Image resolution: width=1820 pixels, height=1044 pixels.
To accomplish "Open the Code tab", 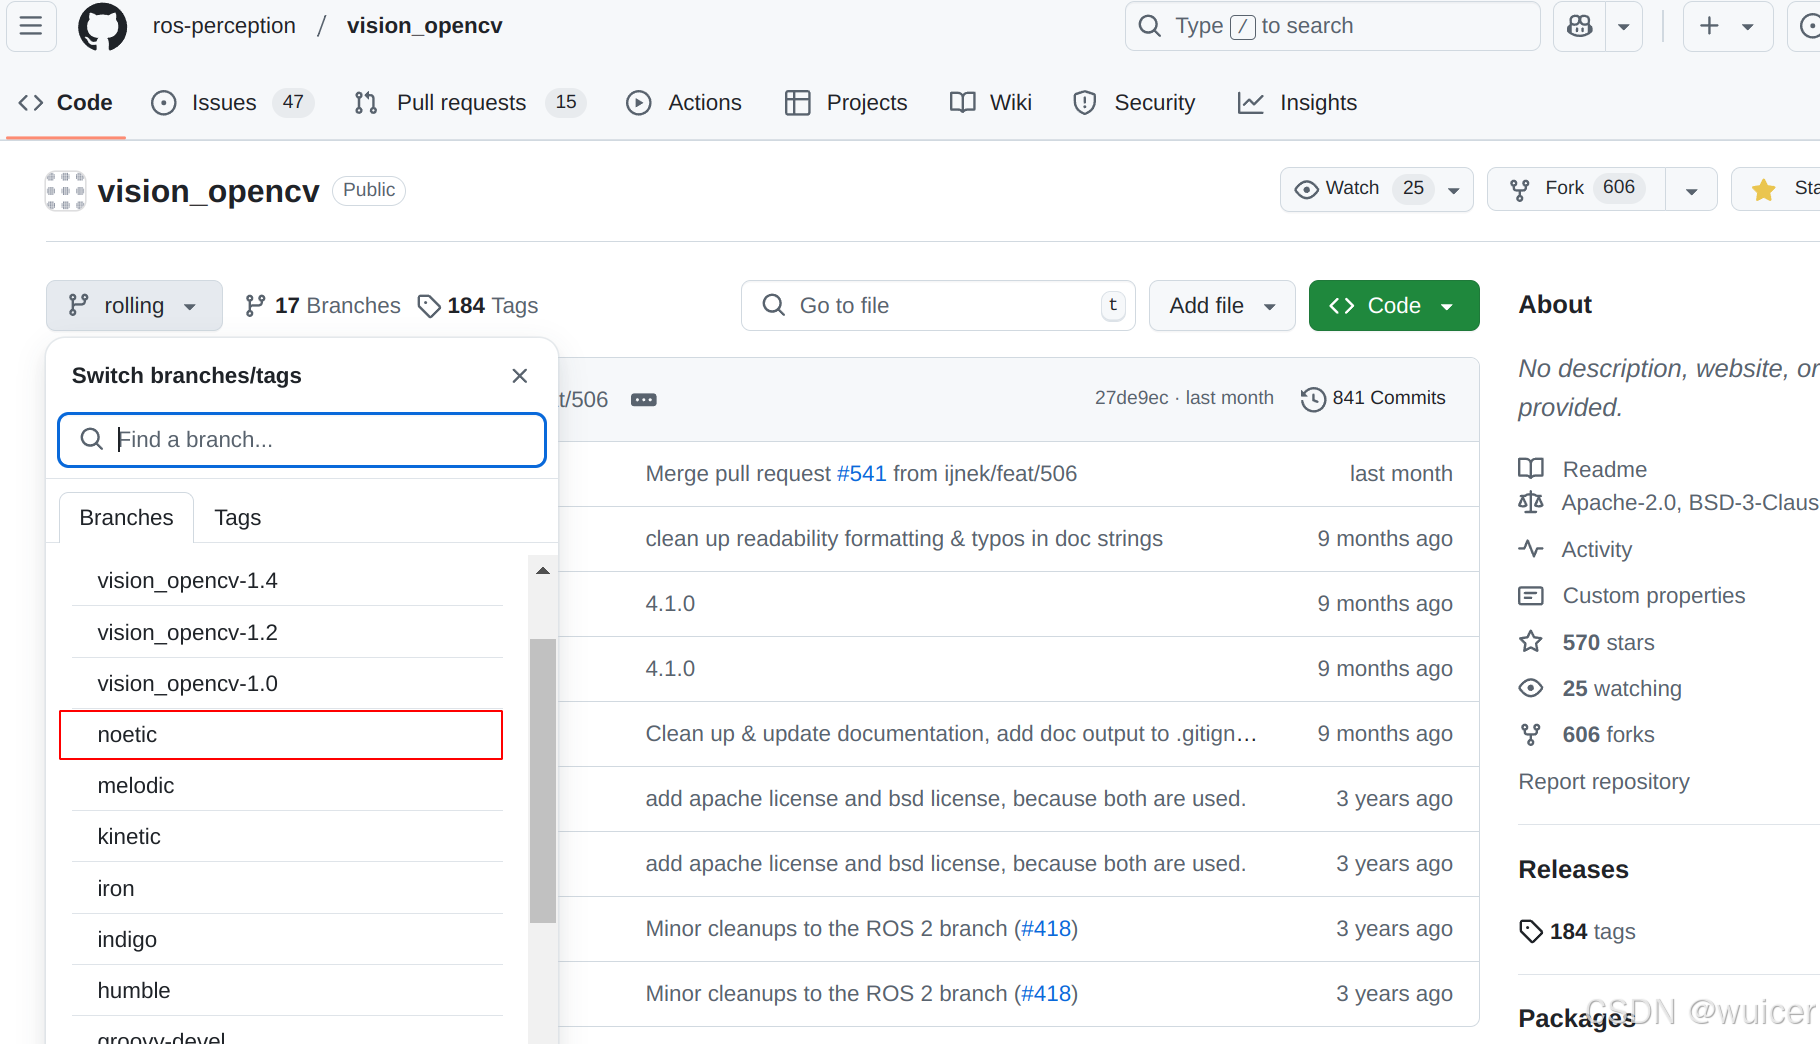I will (x=66, y=103).
